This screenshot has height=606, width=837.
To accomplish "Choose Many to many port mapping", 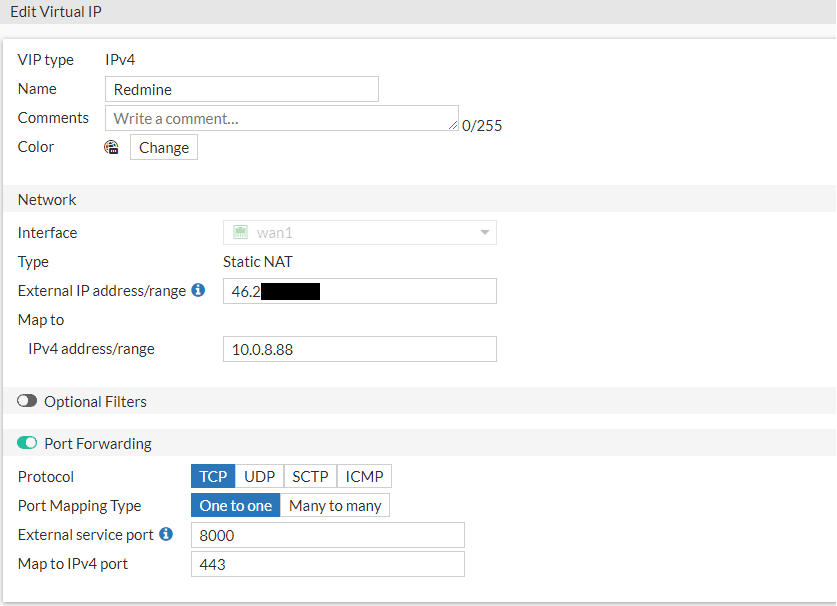I will click(335, 505).
